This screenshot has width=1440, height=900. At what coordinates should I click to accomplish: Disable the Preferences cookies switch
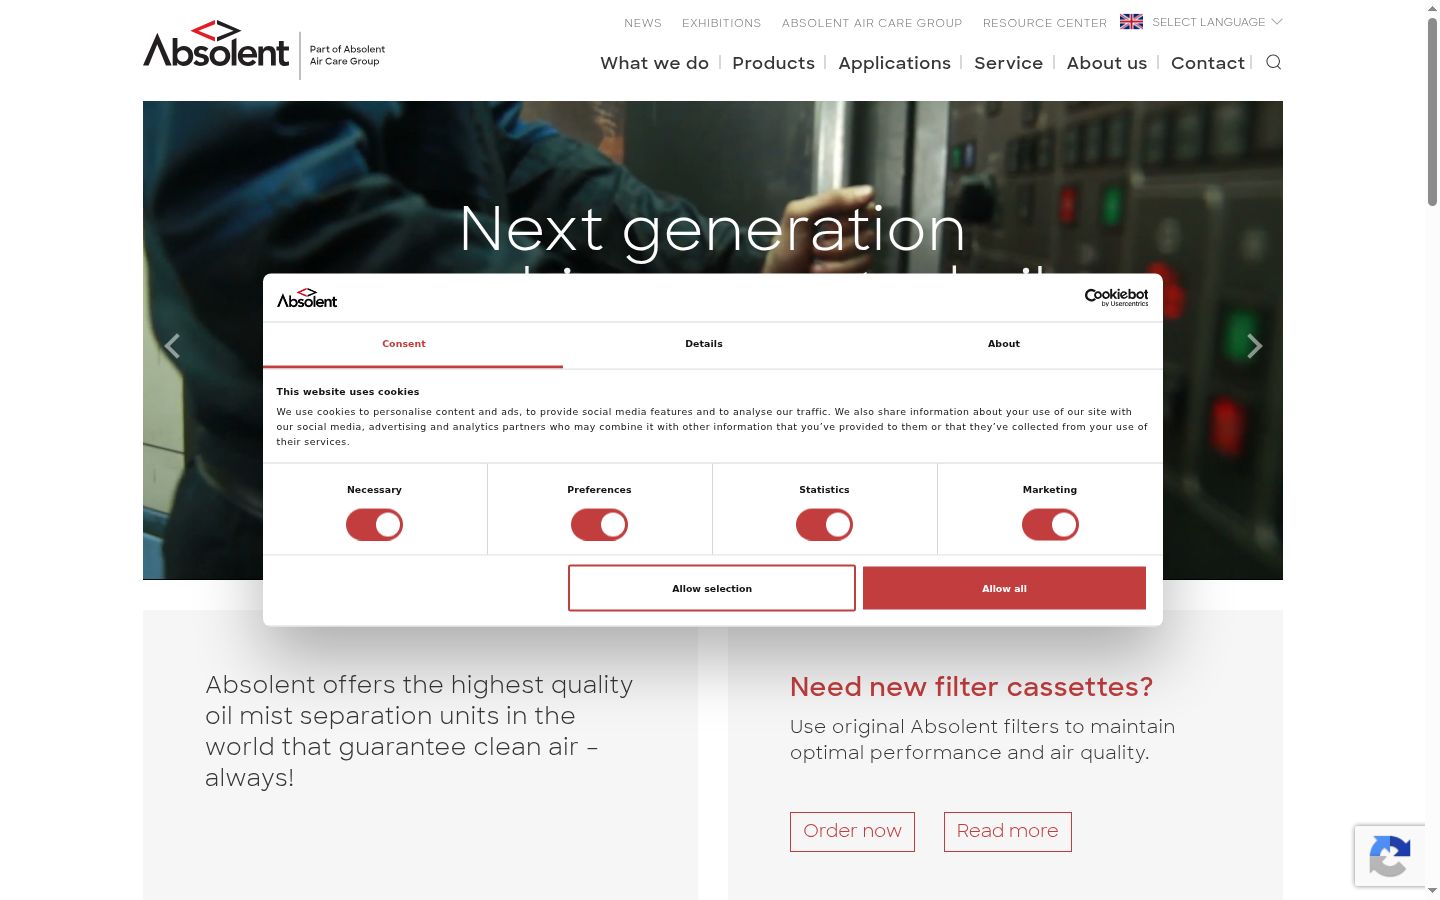click(599, 525)
